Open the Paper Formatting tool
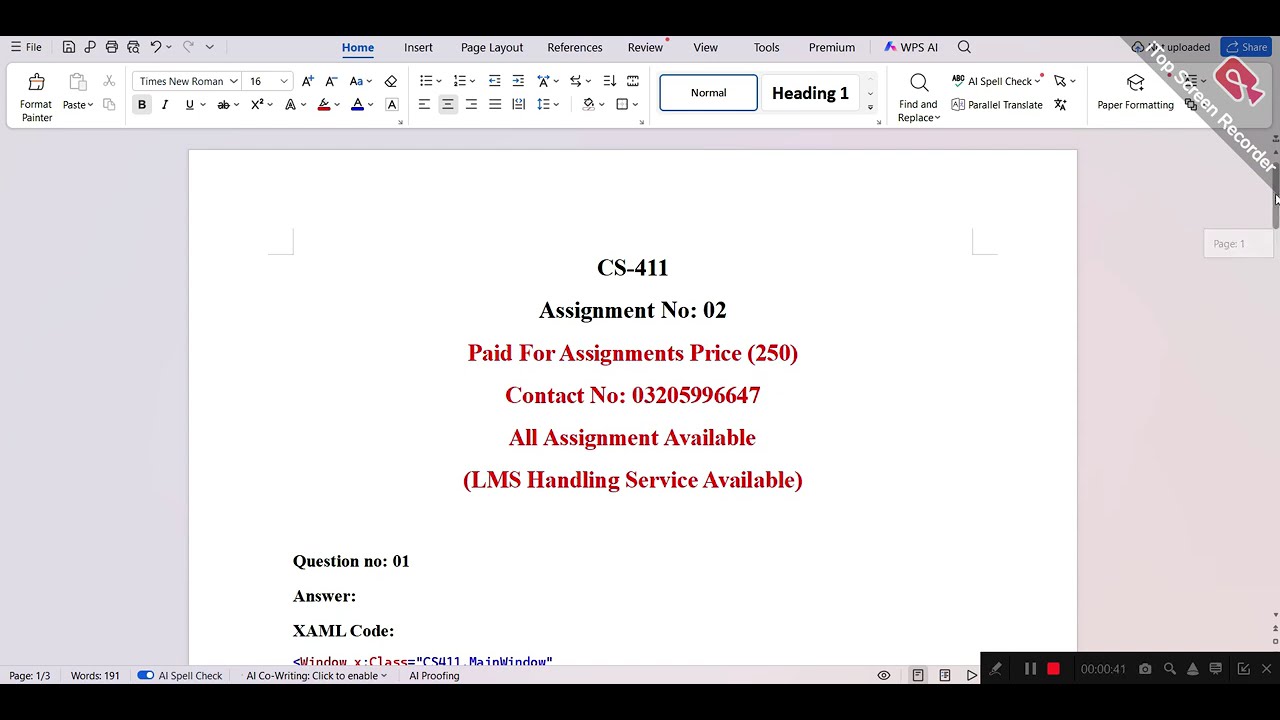 pyautogui.click(x=1135, y=92)
